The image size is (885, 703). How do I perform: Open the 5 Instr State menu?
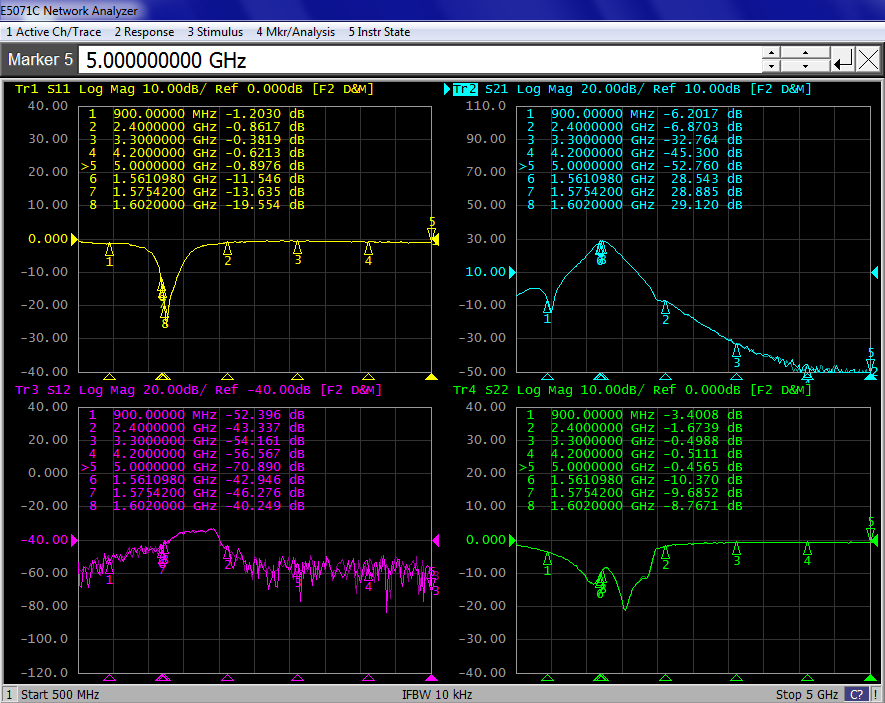tap(379, 32)
